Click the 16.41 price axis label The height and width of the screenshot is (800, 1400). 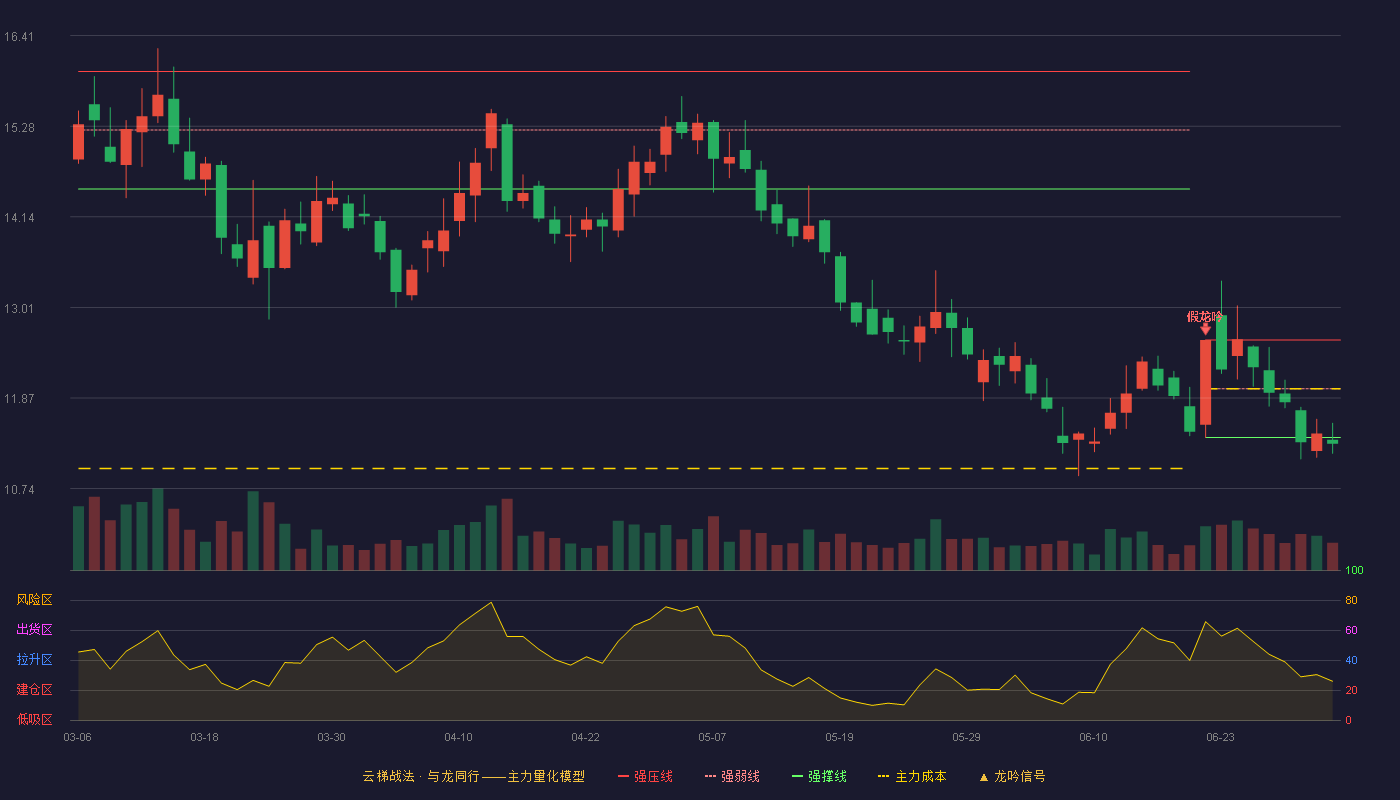(19, 37)
